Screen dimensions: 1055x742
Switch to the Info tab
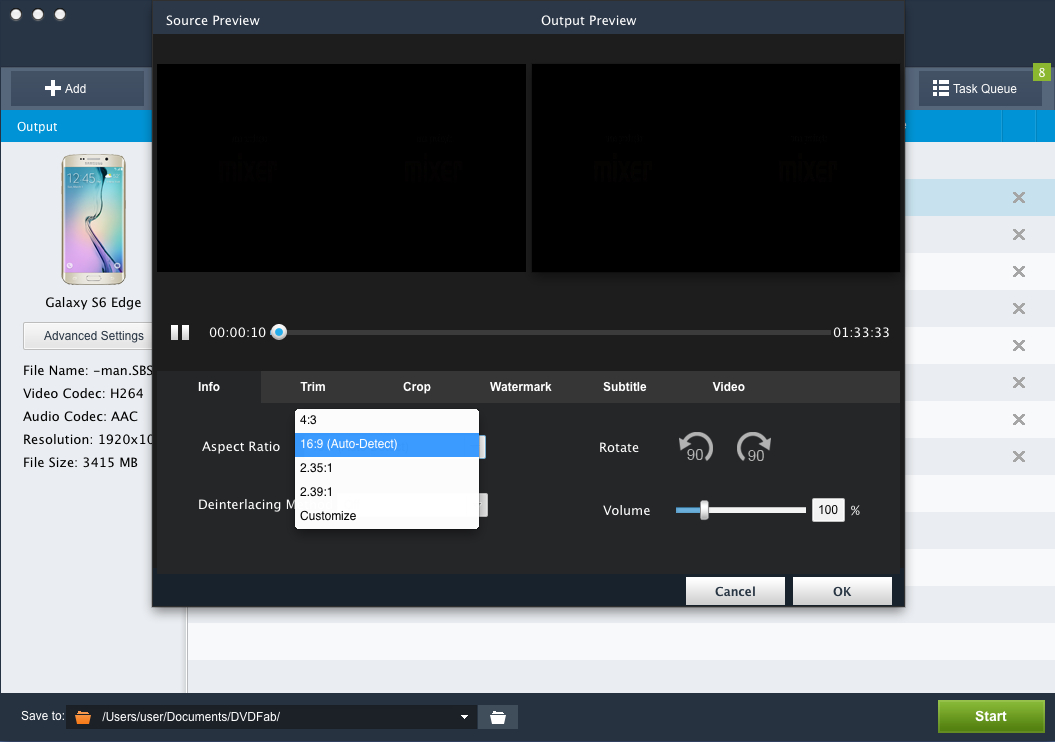209,387
